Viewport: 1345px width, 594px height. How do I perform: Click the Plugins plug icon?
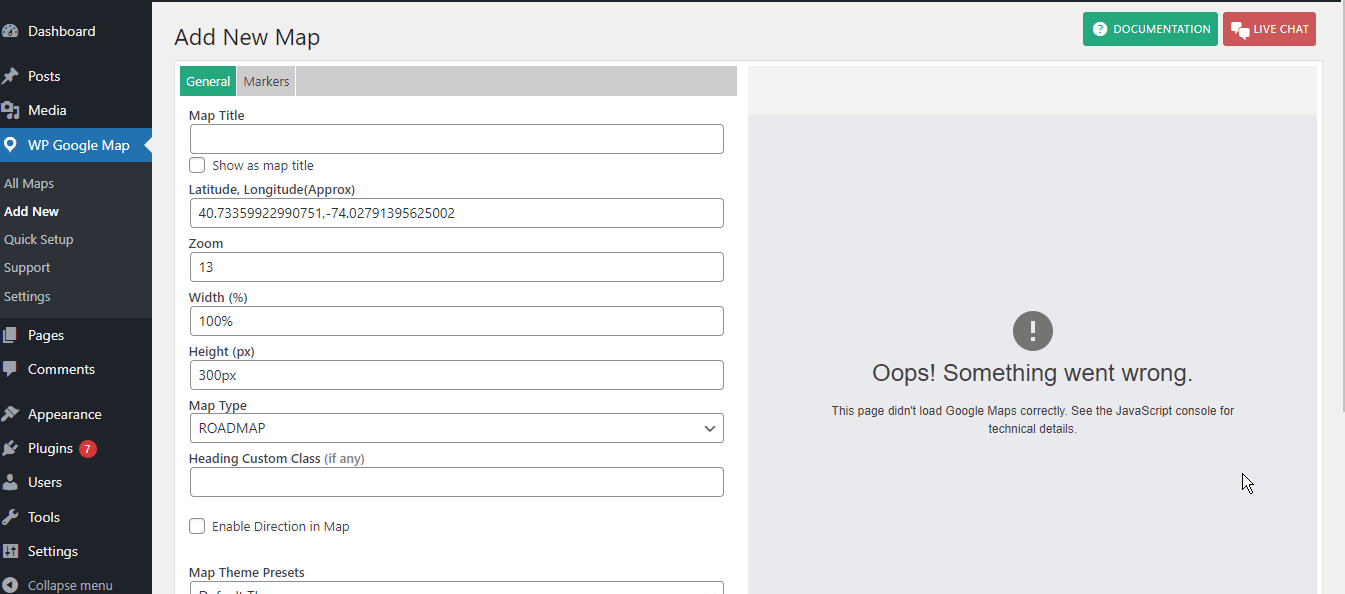[x=11, y=448]
